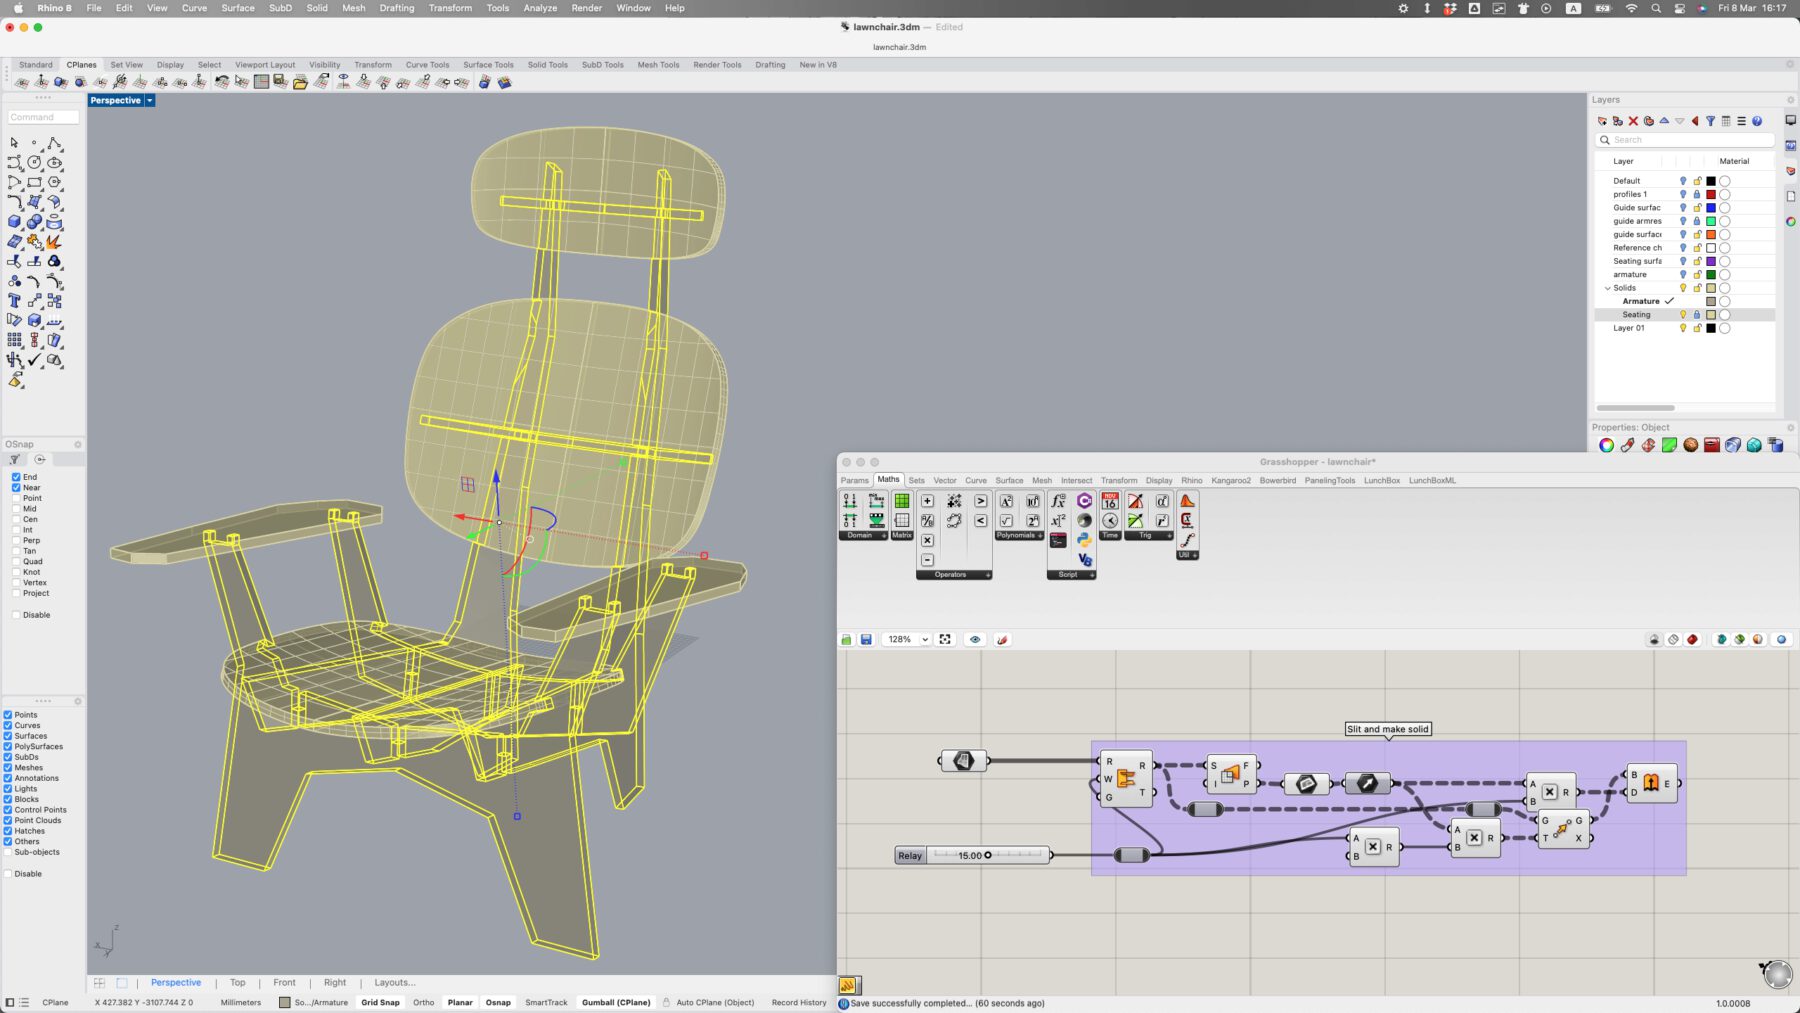This screenshot has height=1013, width=1800.
Task: Switch to Grasshopper Kangaroo2 tab
Action: click(1231, 481)
